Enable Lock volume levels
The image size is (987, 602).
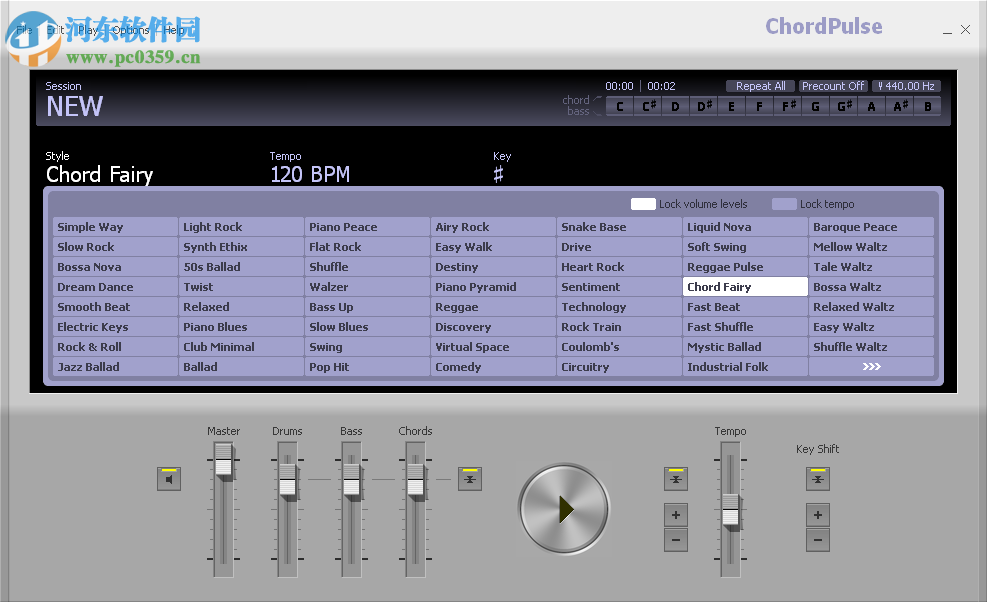(x=643, y=204)
